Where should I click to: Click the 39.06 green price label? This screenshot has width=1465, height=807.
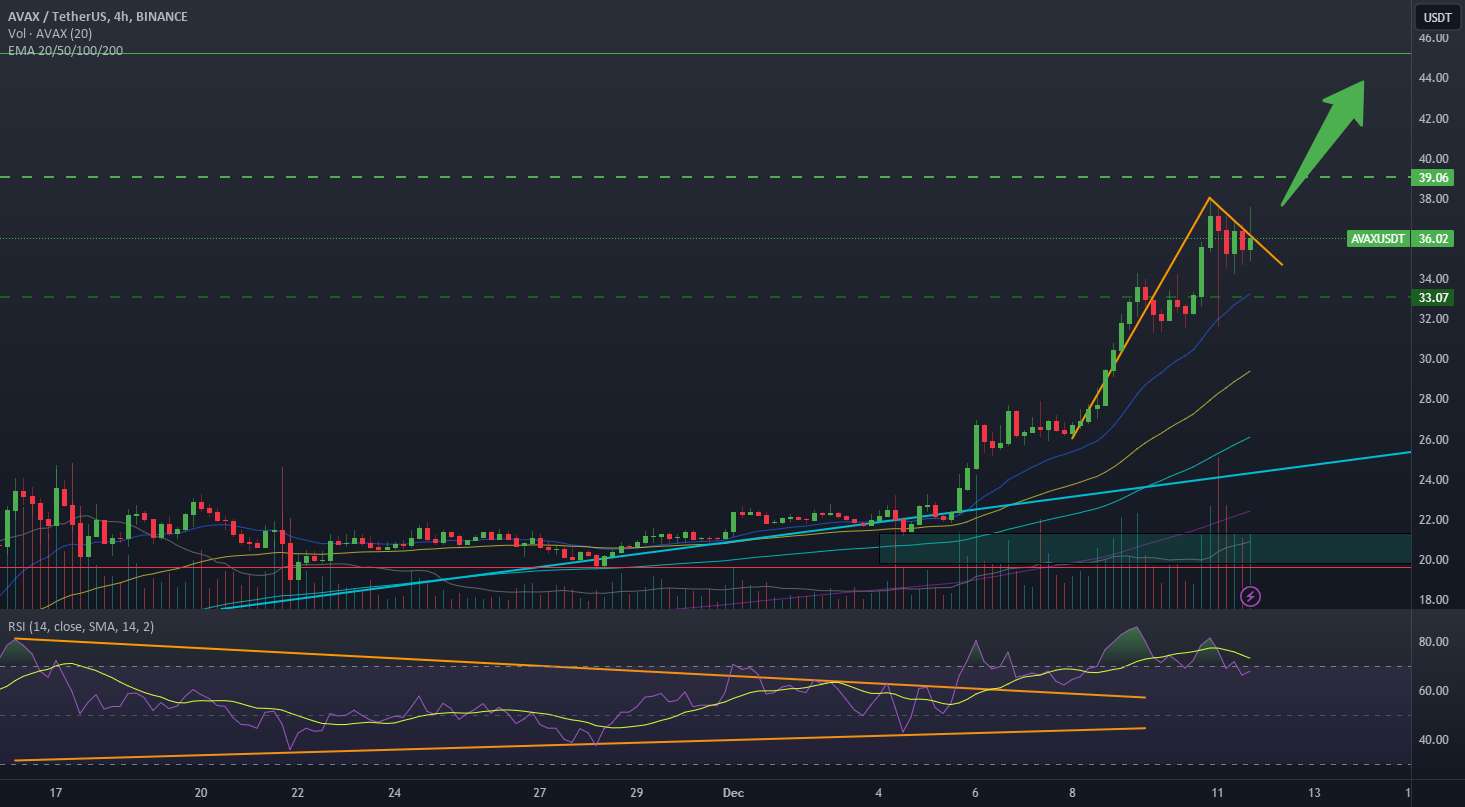pyautogui.click(x=1434, y=177)
